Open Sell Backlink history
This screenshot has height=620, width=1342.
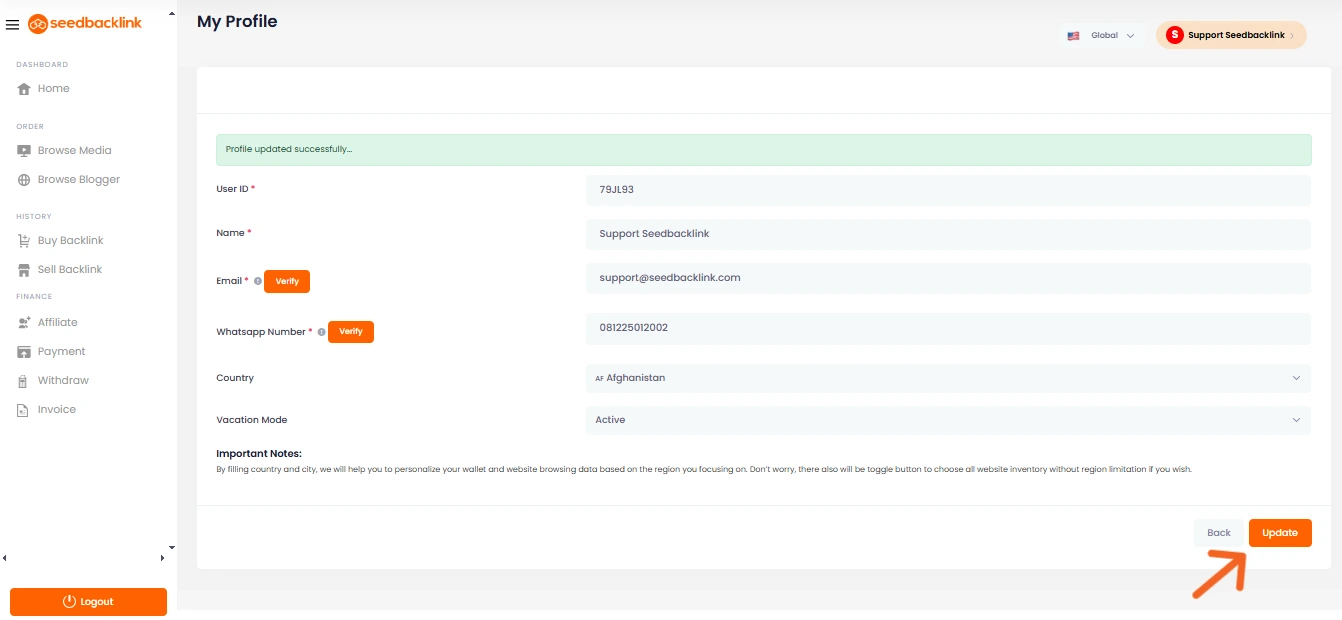point(70,270)
